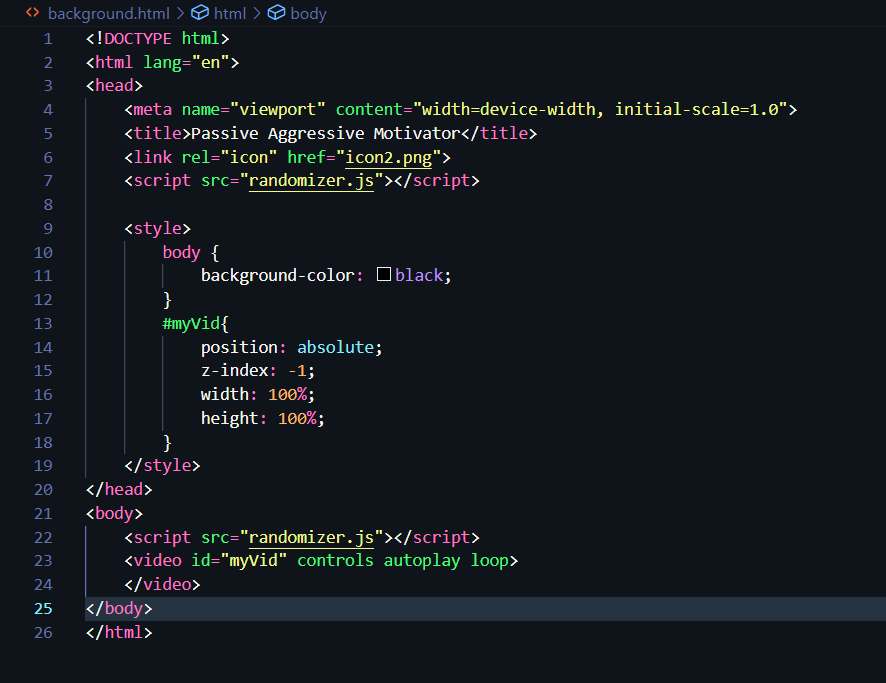Click the lang="en" attribute
The width and height of the screenshot is (886, 683).
coord(186,62)
